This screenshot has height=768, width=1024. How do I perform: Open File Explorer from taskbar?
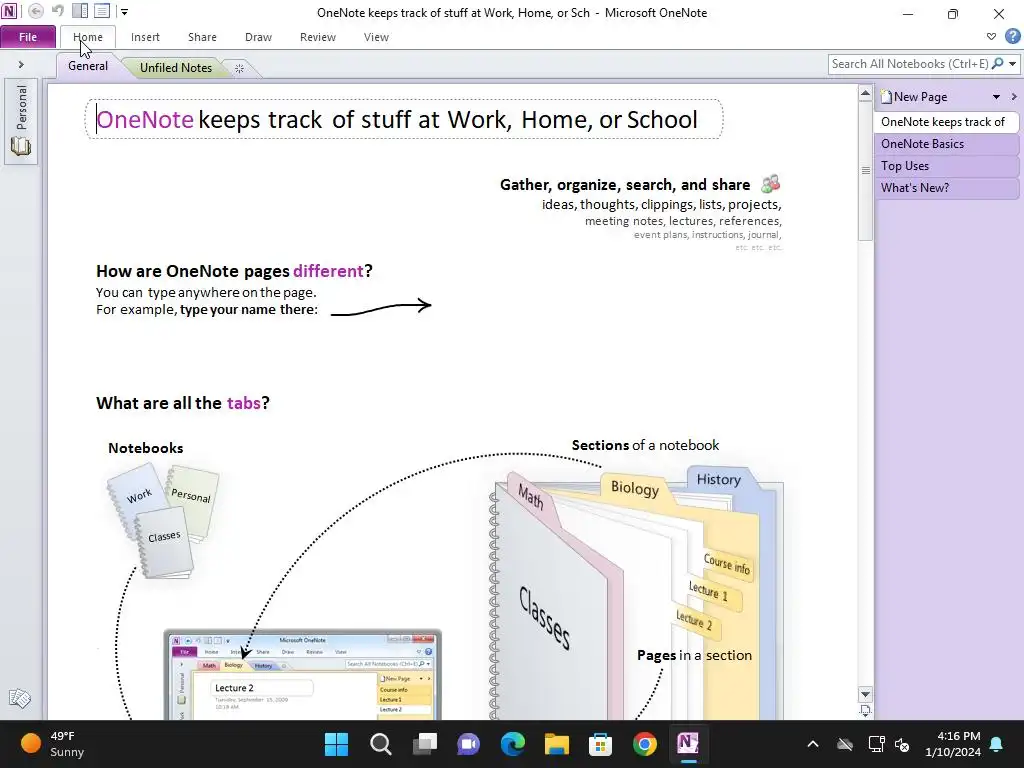(x=556, y=744)
